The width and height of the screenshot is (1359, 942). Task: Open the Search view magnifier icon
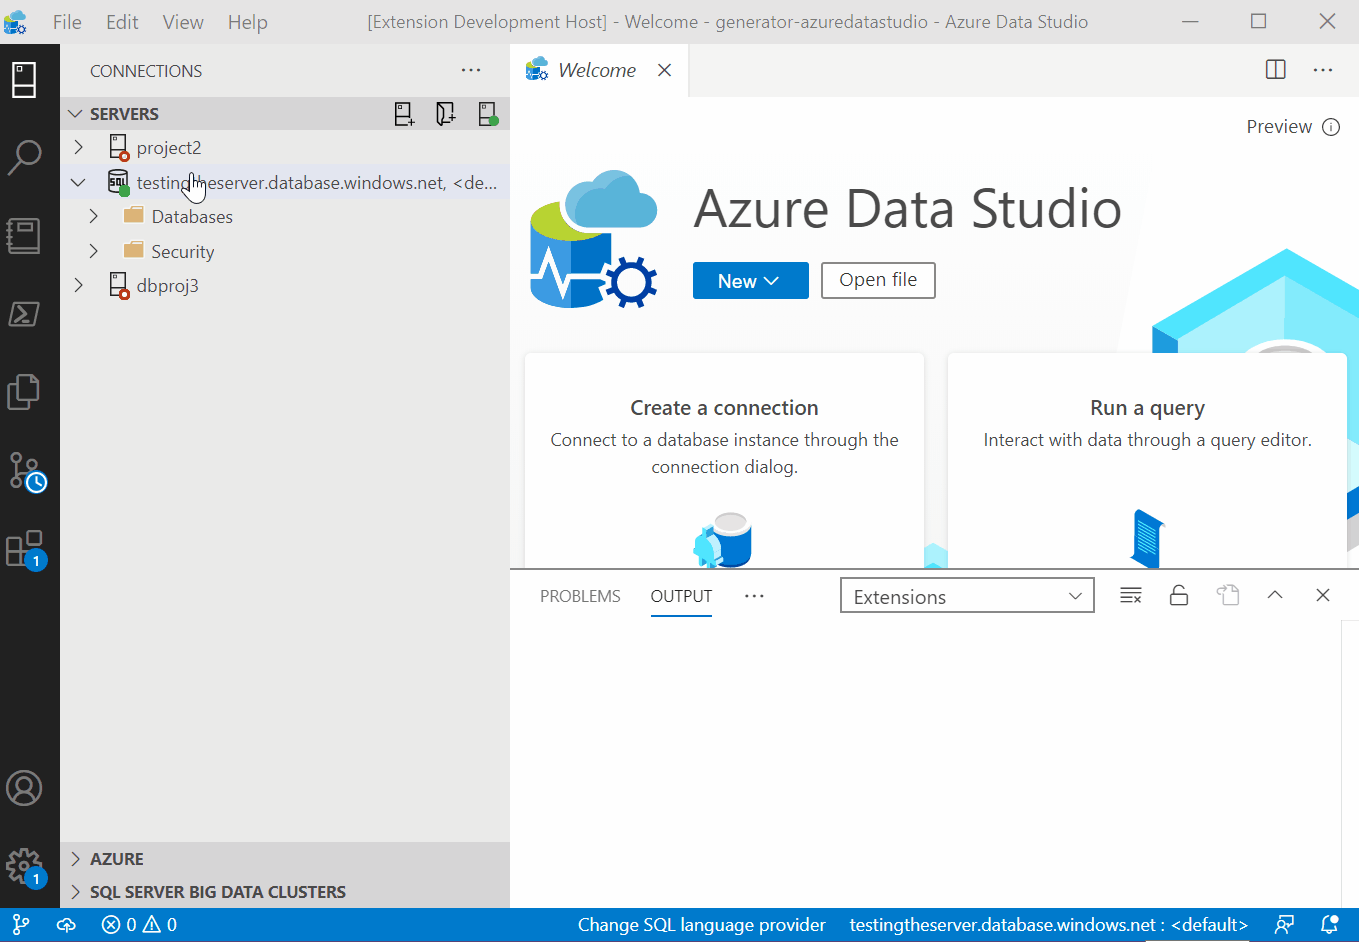pyautogui.click(x=24, y=157)
